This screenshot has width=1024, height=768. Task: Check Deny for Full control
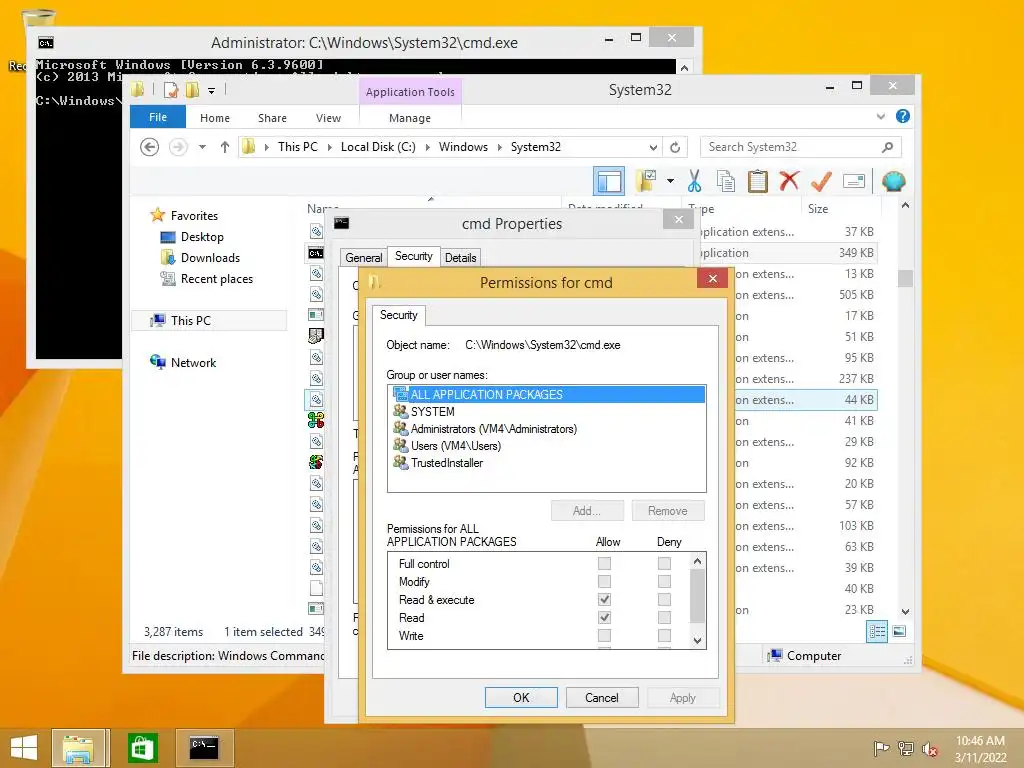[x=664, y=563]
